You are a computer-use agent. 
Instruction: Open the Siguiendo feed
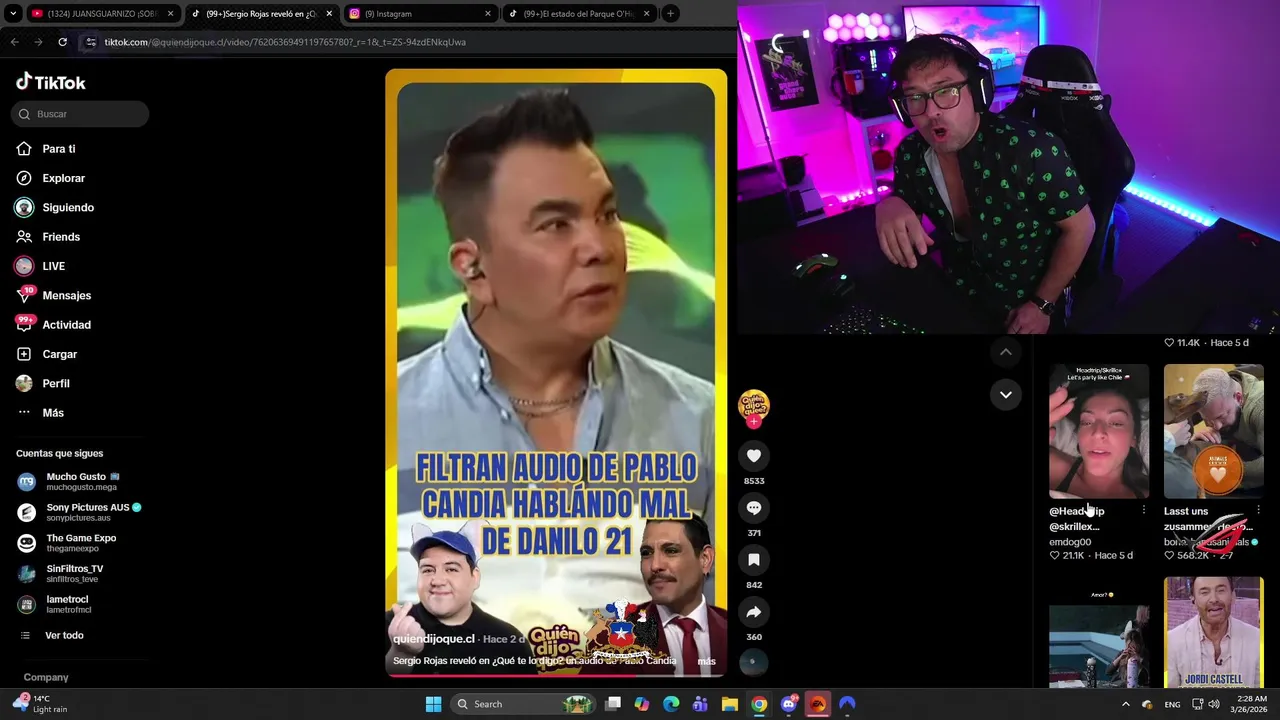tap(67, 207)
